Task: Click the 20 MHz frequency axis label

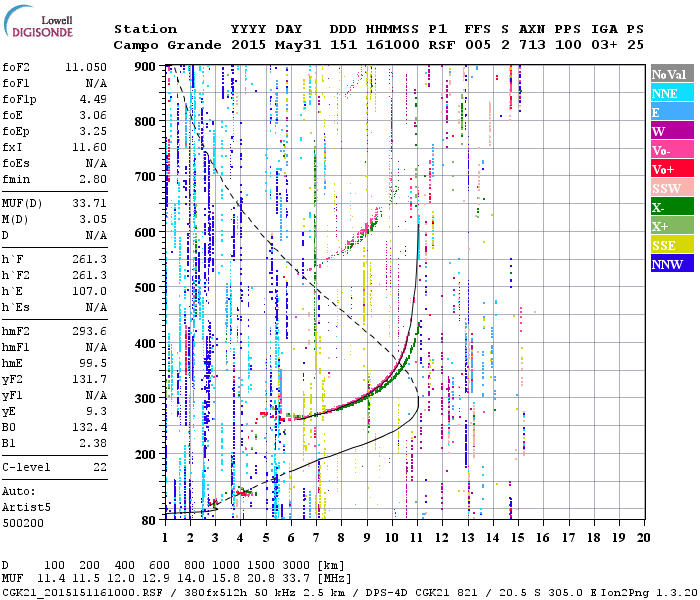Action: click(643, 538)
